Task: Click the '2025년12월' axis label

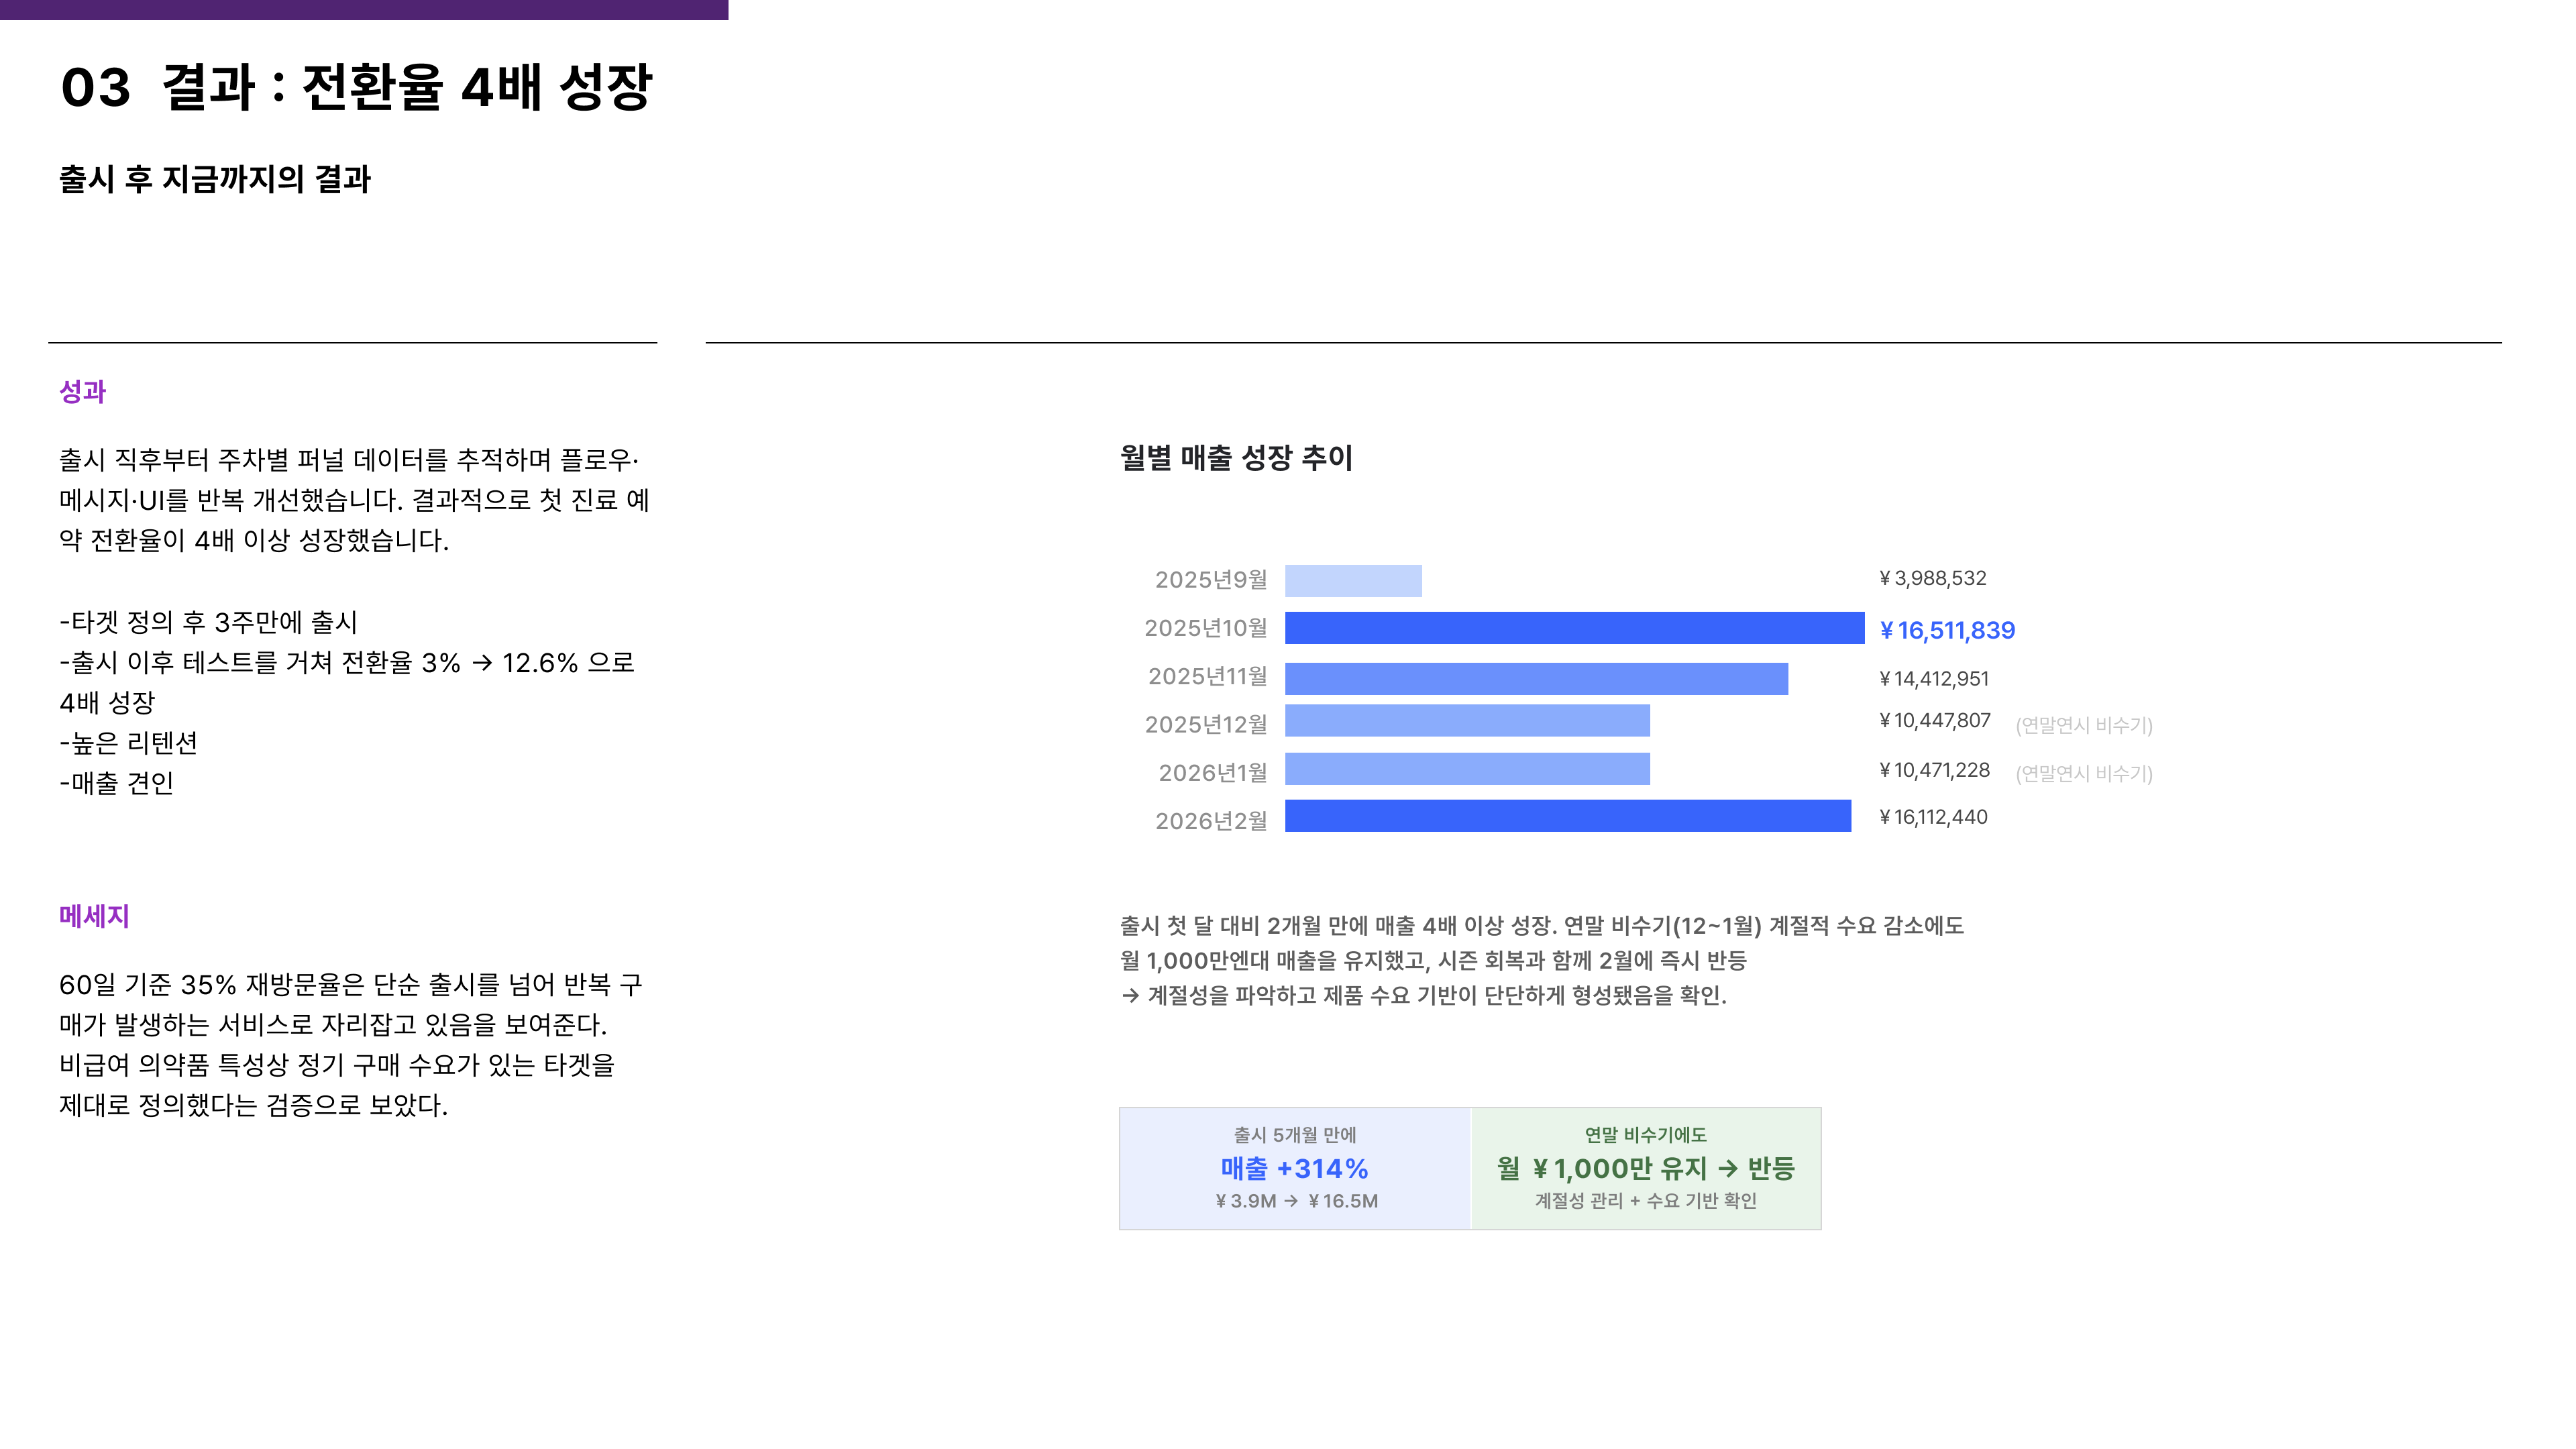Action: click(1206, 724)
